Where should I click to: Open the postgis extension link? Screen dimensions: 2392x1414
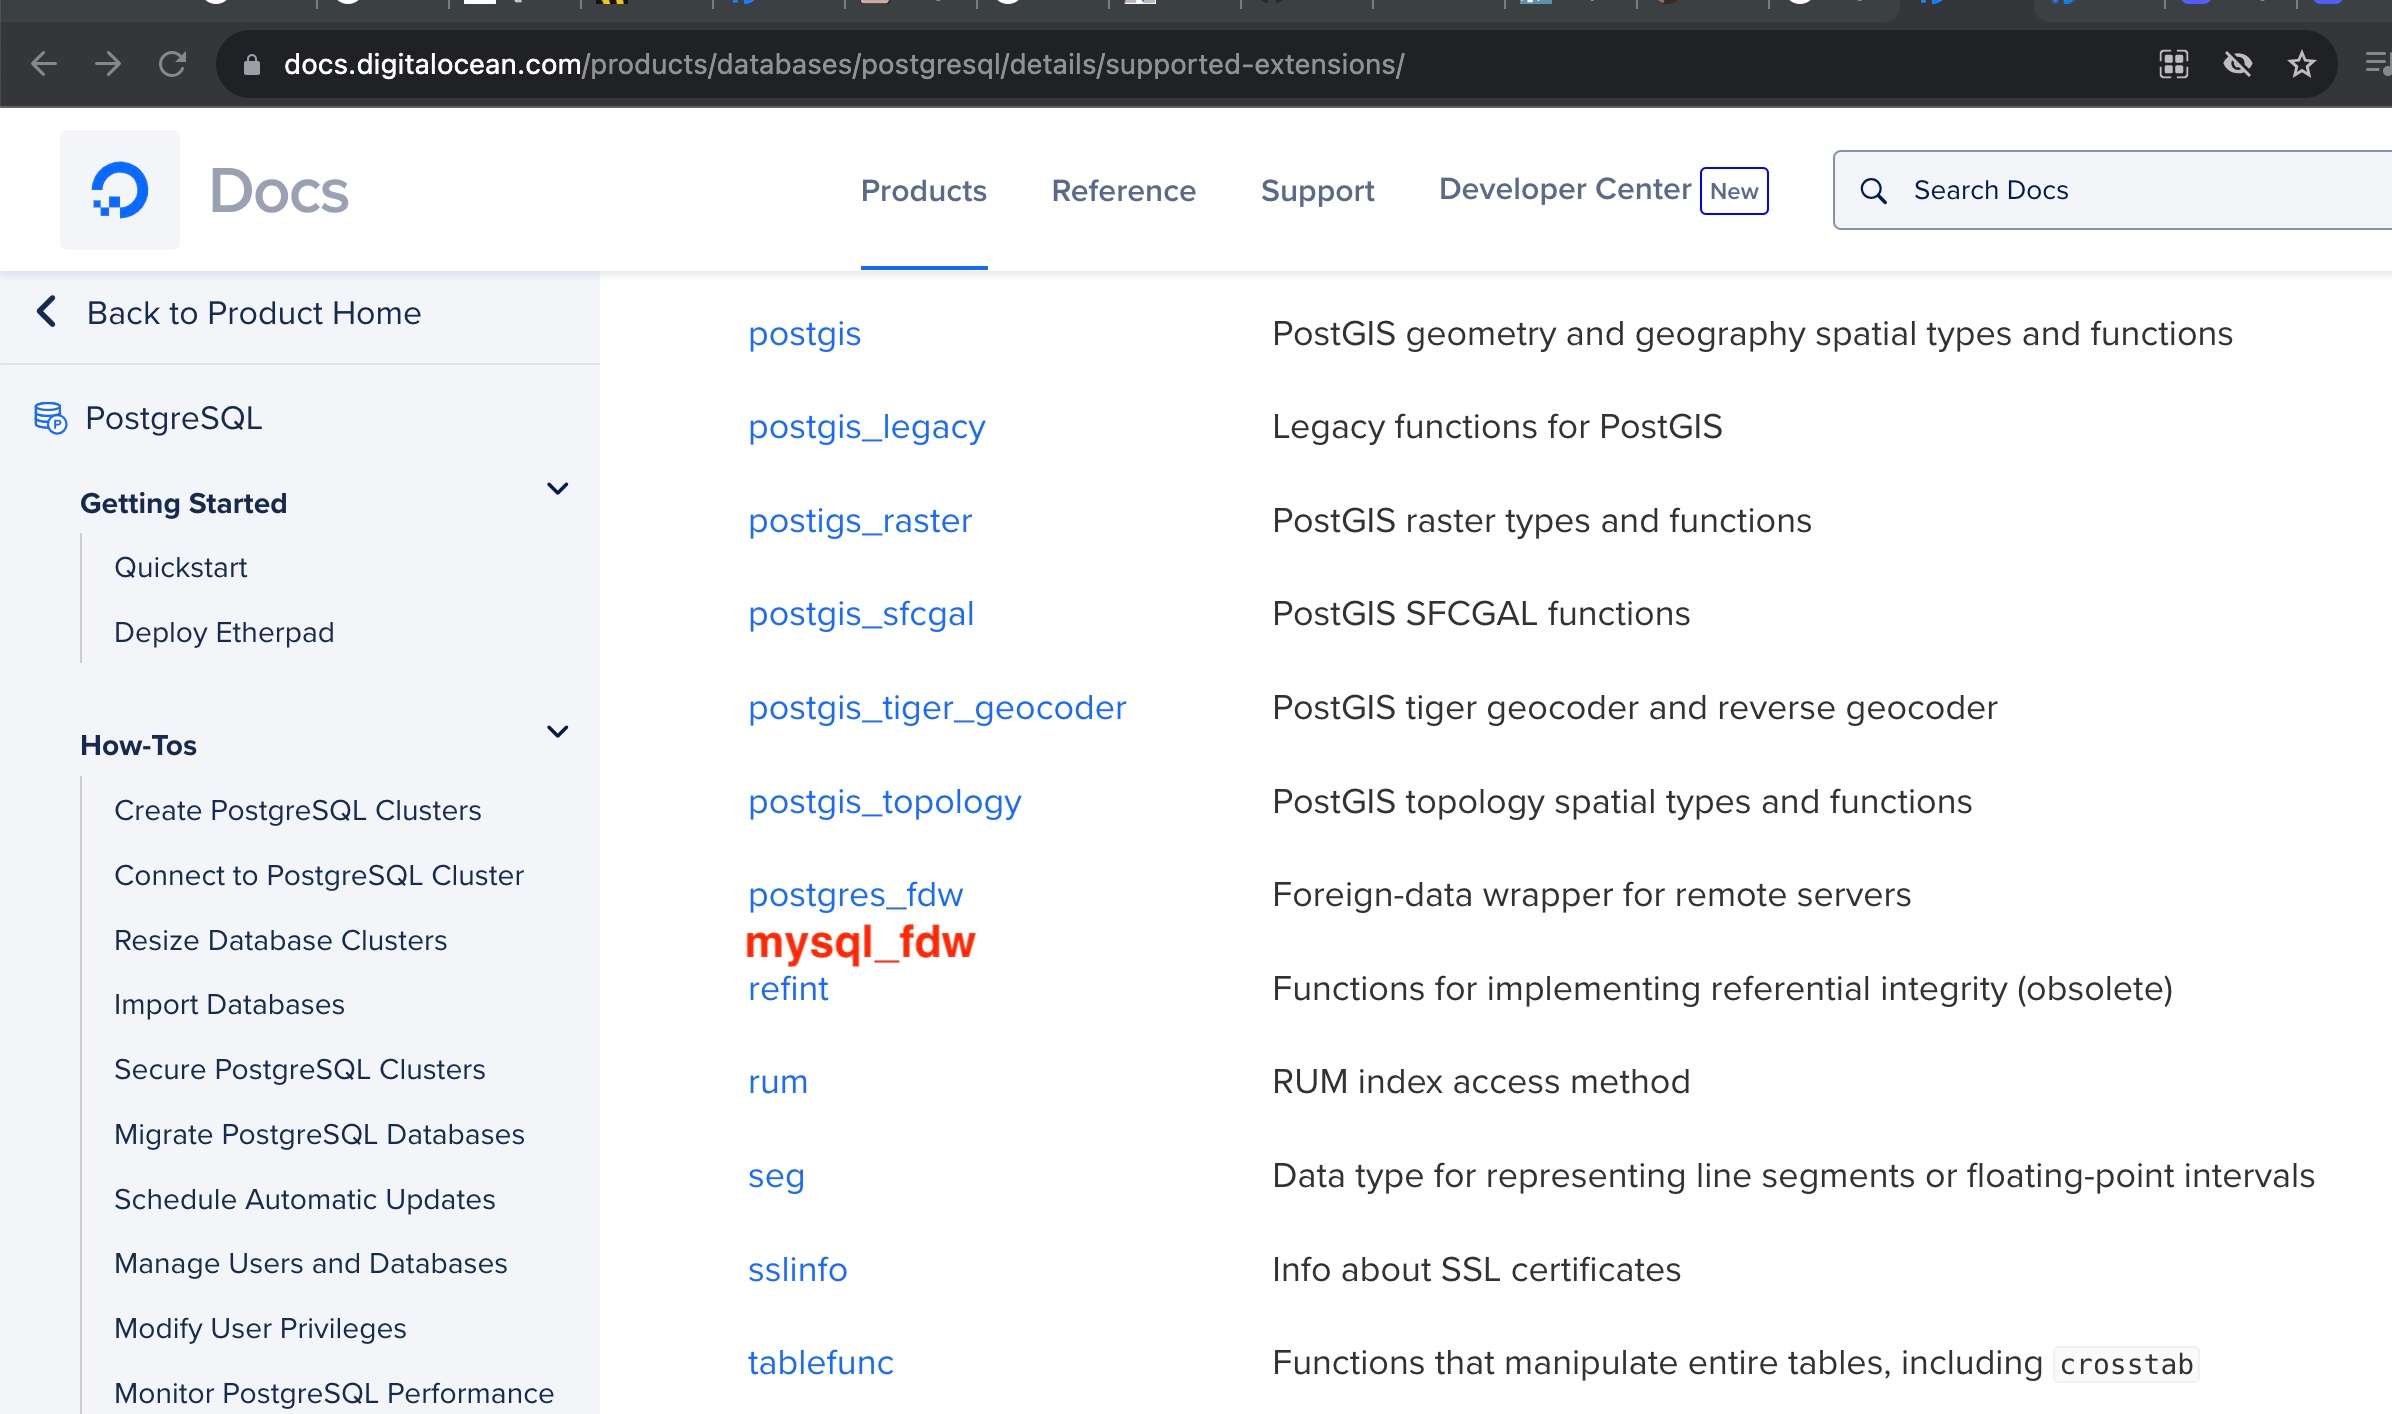pyautogui.click(x=805, y=335)
